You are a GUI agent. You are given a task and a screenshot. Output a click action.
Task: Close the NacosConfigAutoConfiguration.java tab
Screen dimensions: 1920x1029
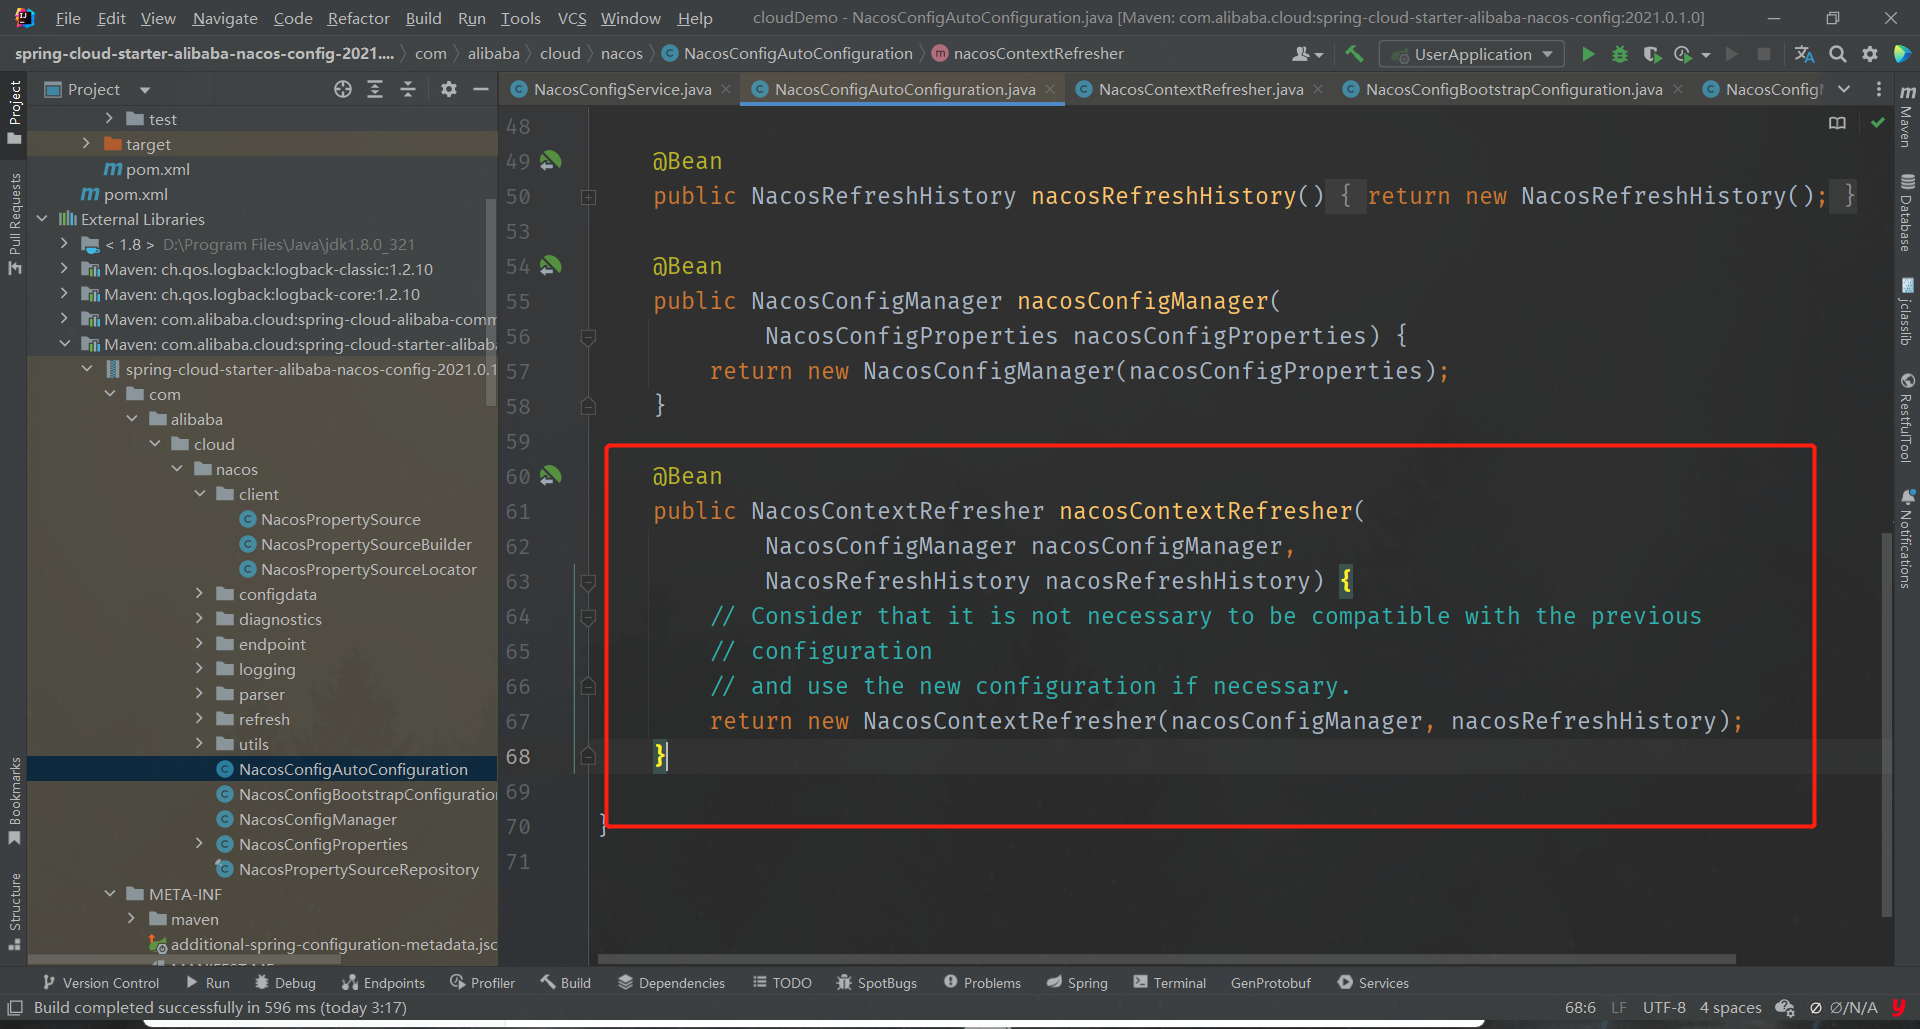(1050, 89)
